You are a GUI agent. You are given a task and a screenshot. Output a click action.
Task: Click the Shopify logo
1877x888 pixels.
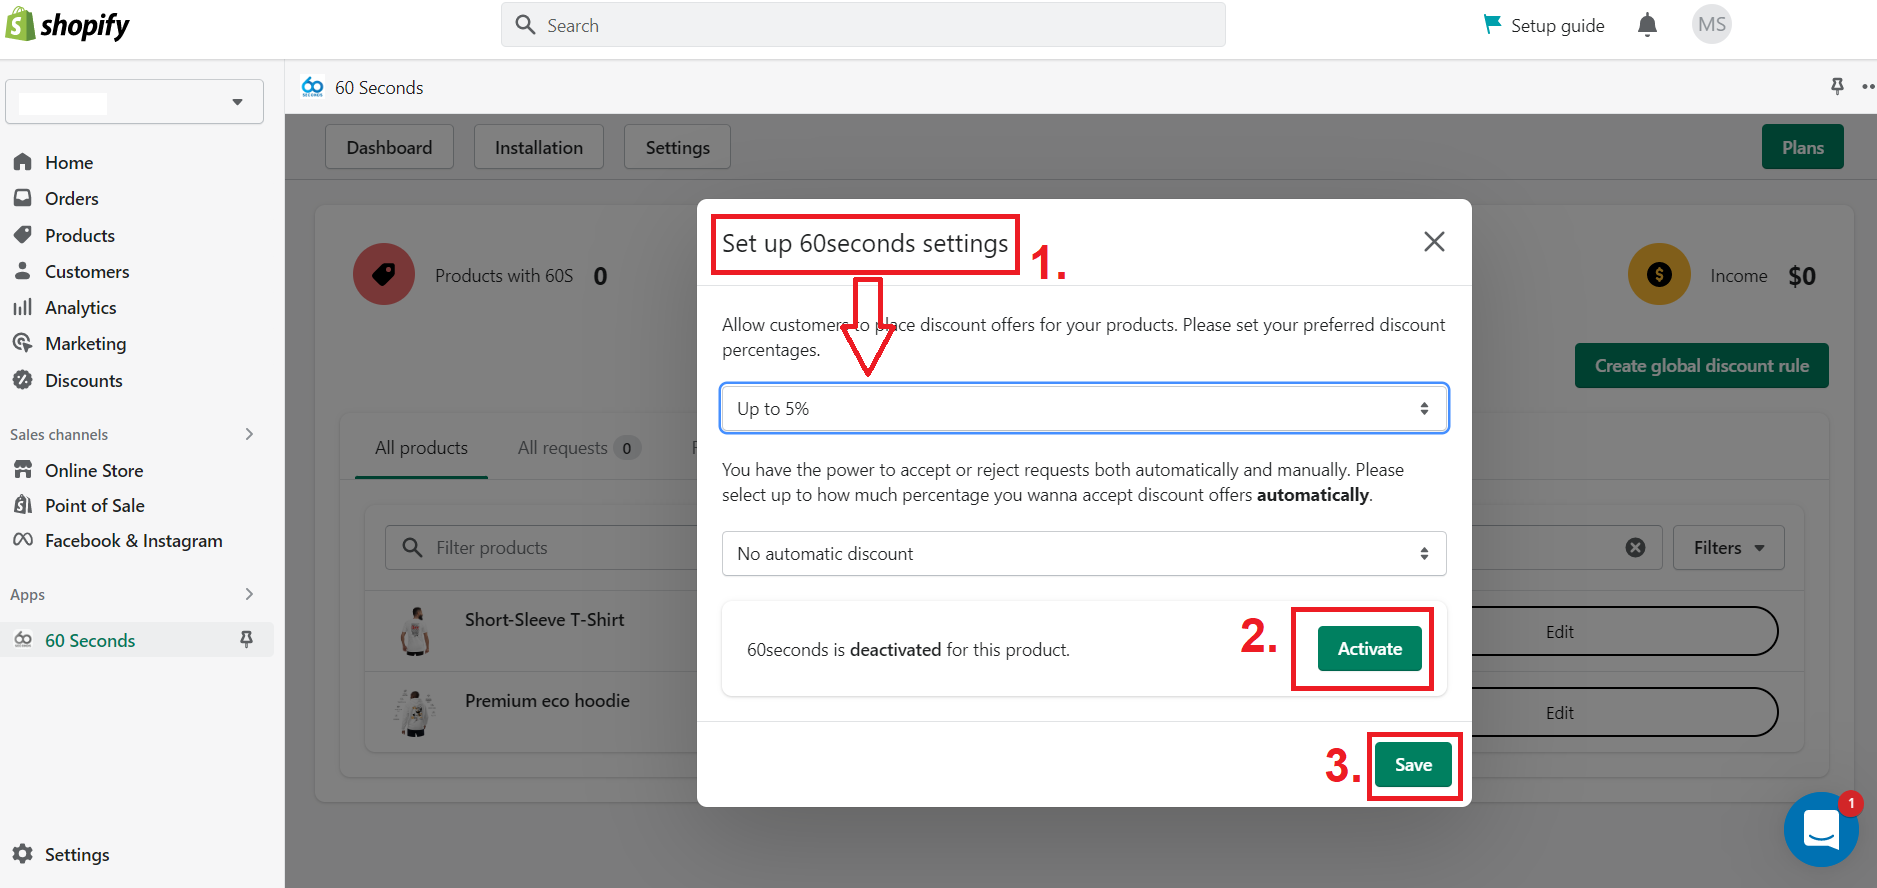click(x=67, y=25)
